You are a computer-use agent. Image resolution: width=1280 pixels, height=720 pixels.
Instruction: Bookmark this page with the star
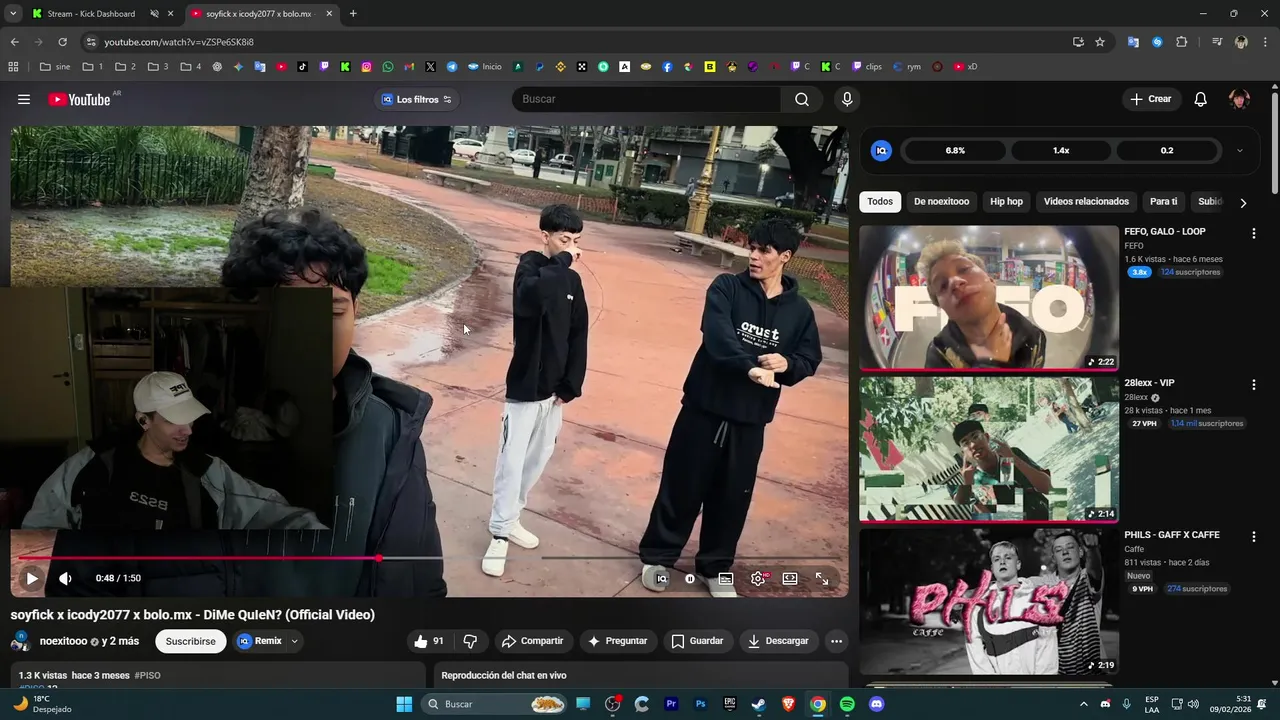1100,42
